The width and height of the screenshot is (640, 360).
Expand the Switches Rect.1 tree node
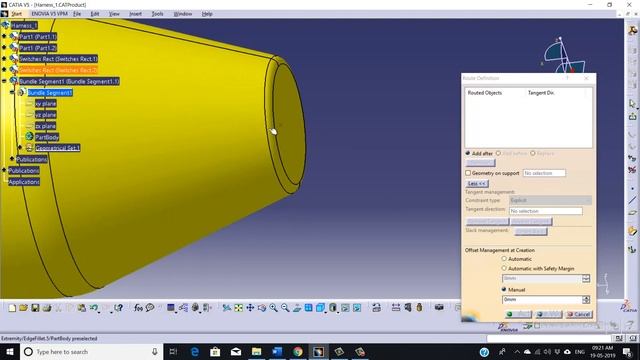coord(4,59)
